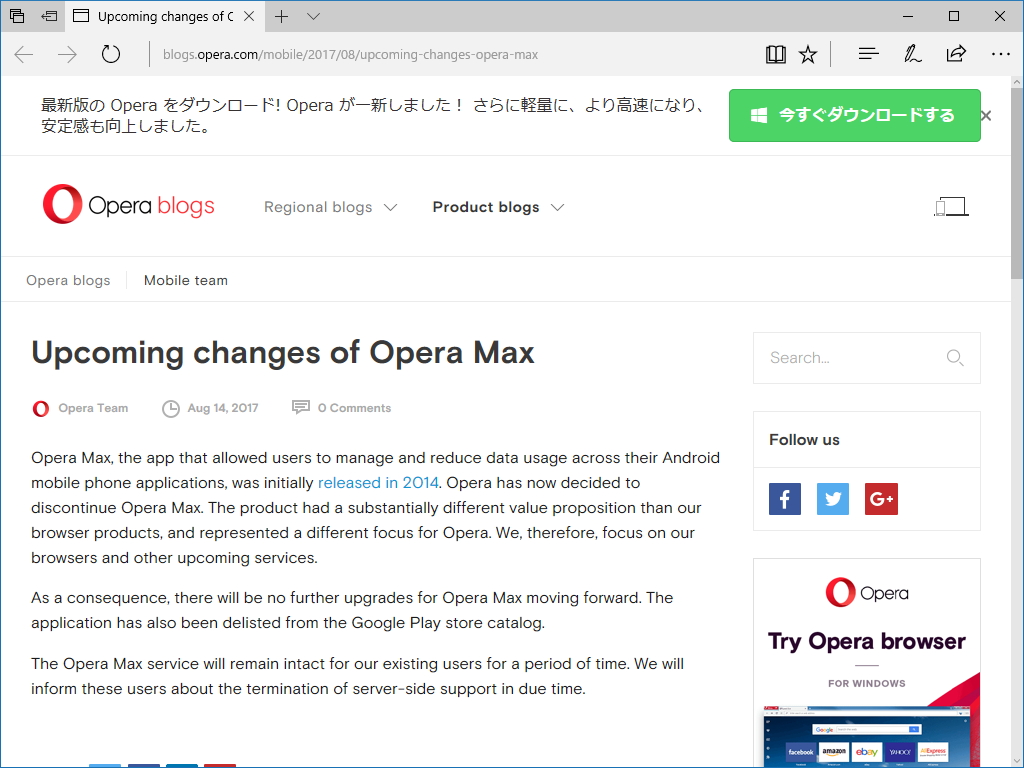Expand the Product blogs menu

click(x=498, y=207)
